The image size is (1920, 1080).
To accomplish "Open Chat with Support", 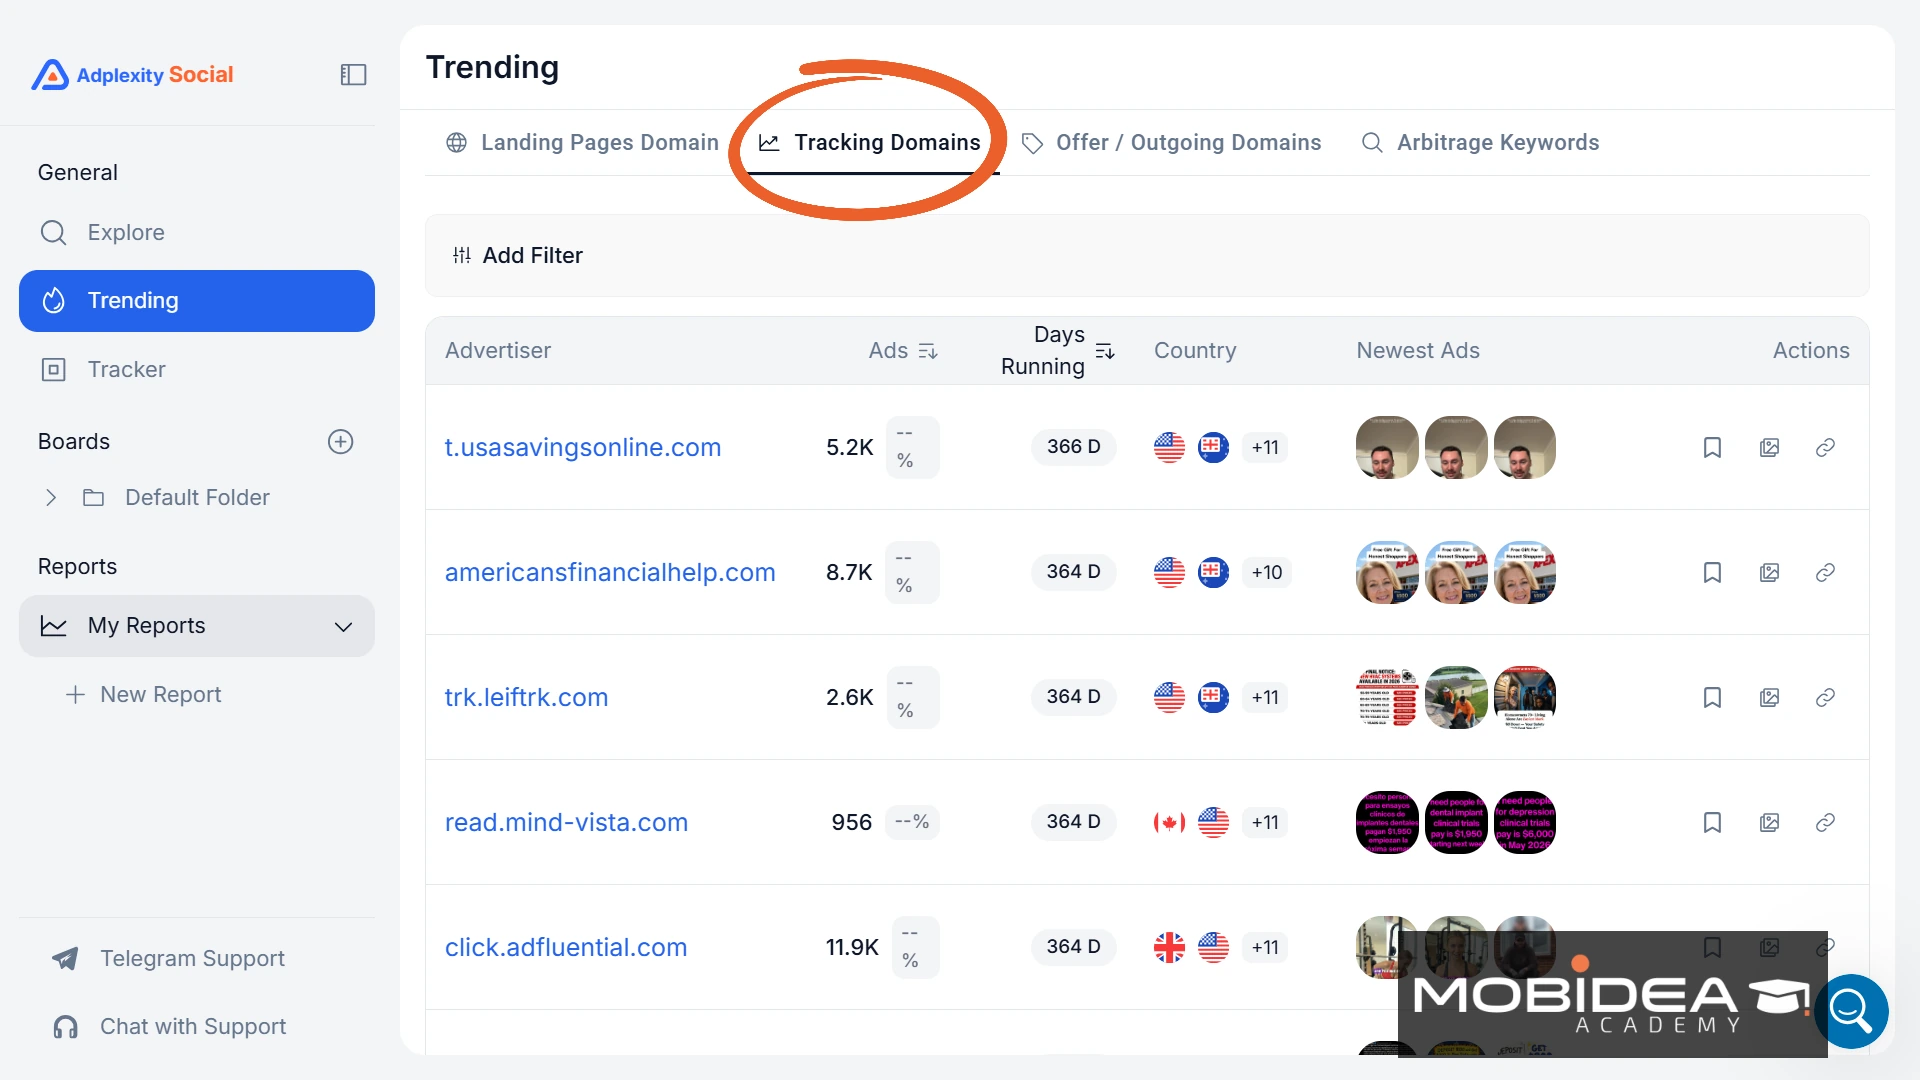I will [170, 1026].
